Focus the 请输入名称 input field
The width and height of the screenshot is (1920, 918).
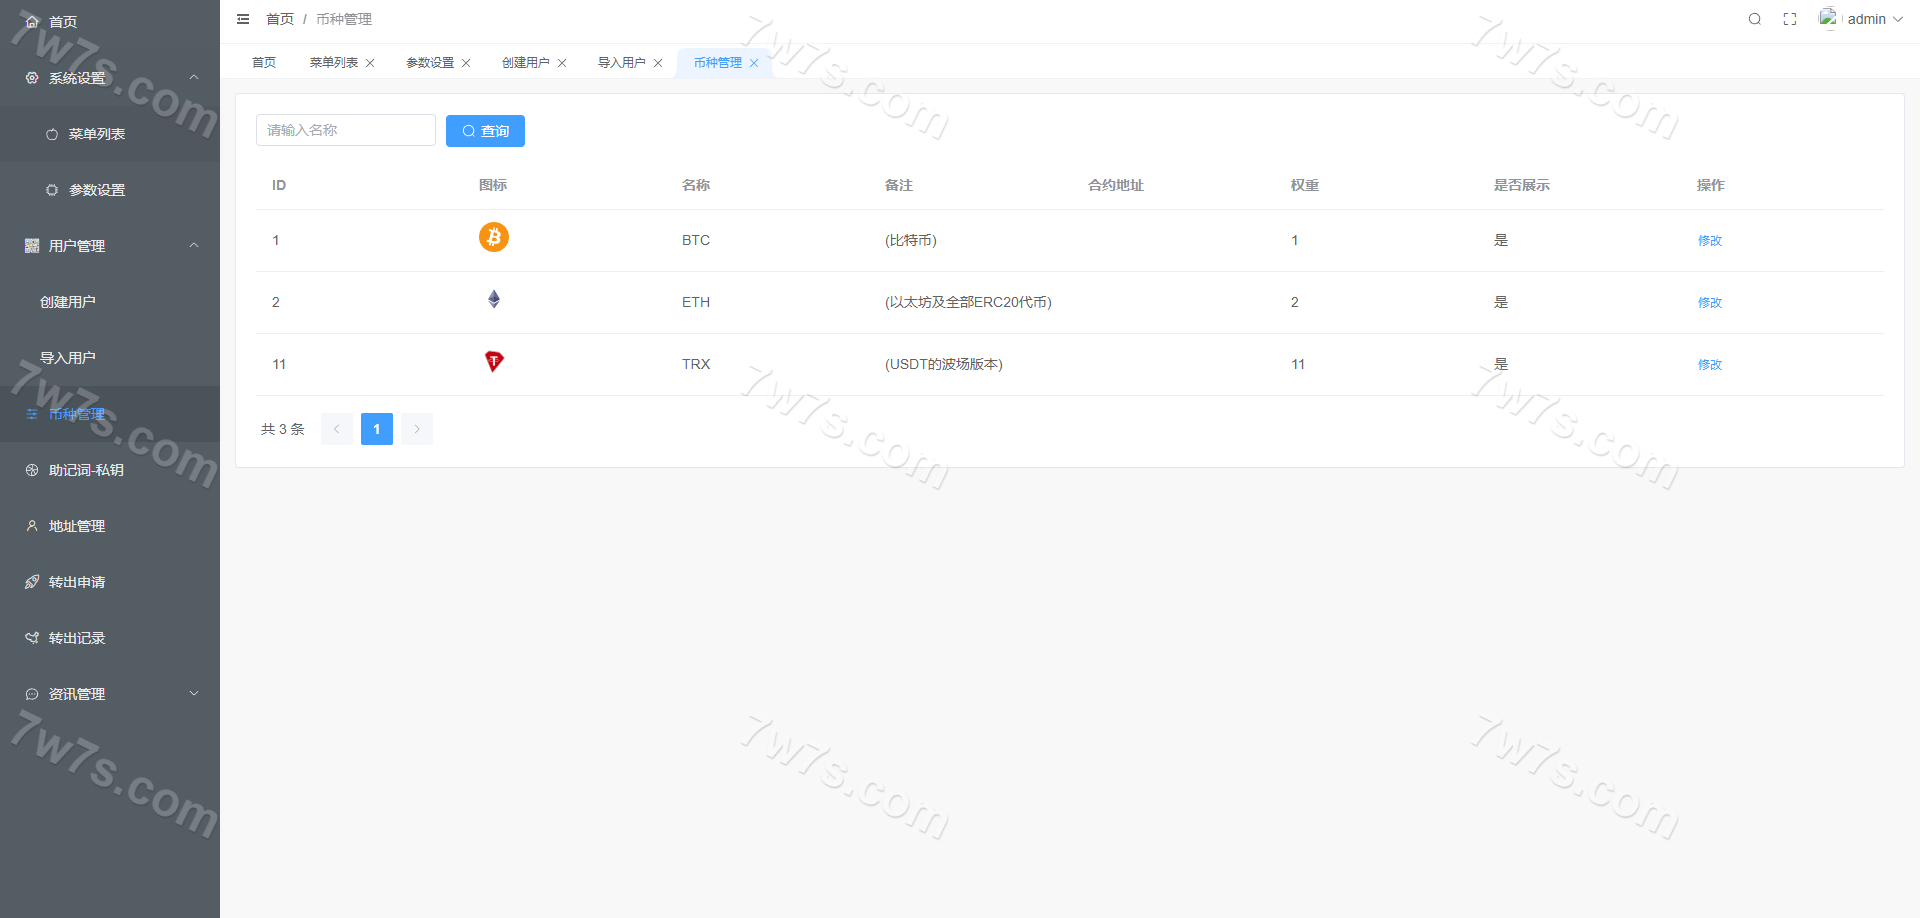[345, 130]
